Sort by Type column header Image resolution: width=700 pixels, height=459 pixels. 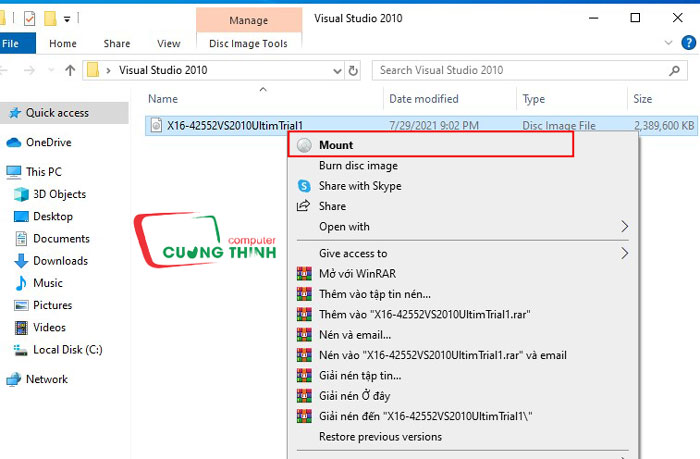533,99
